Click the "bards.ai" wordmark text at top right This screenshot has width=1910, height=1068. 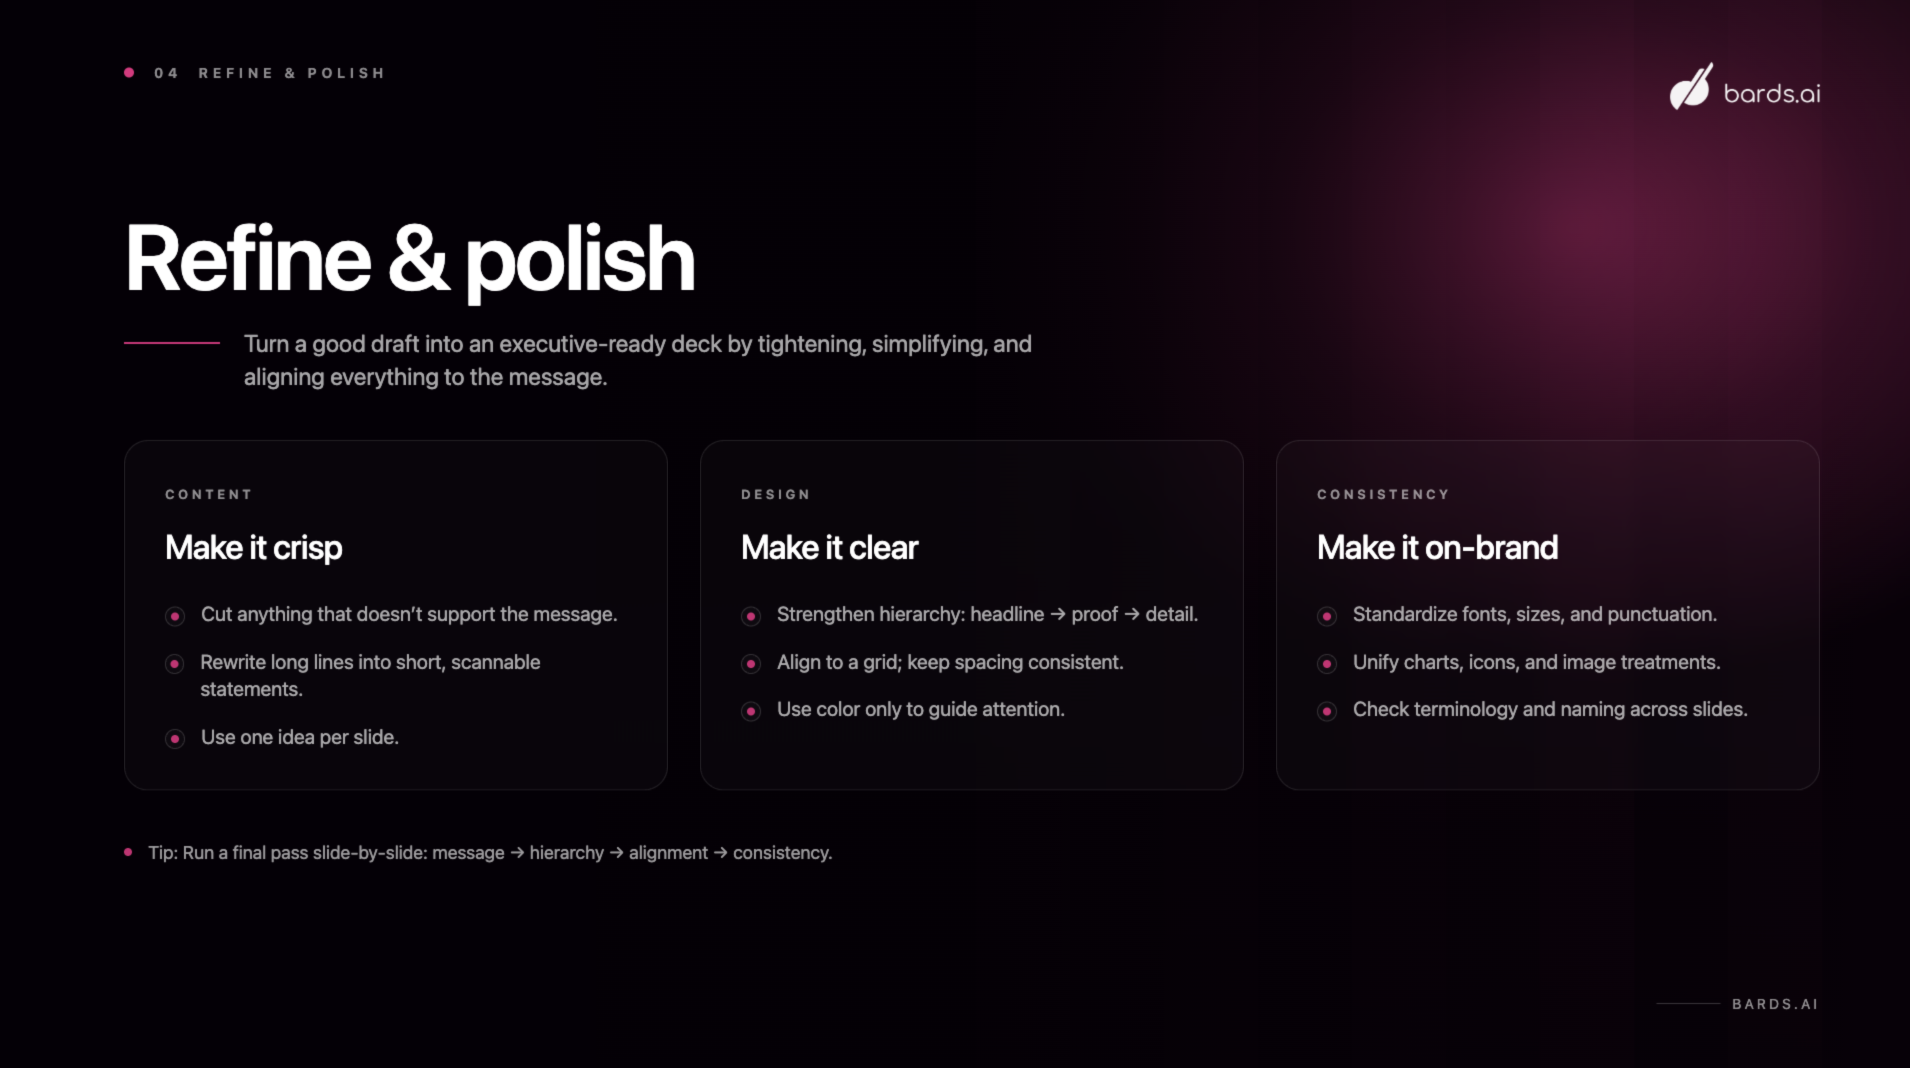(x=1771, y=94)
